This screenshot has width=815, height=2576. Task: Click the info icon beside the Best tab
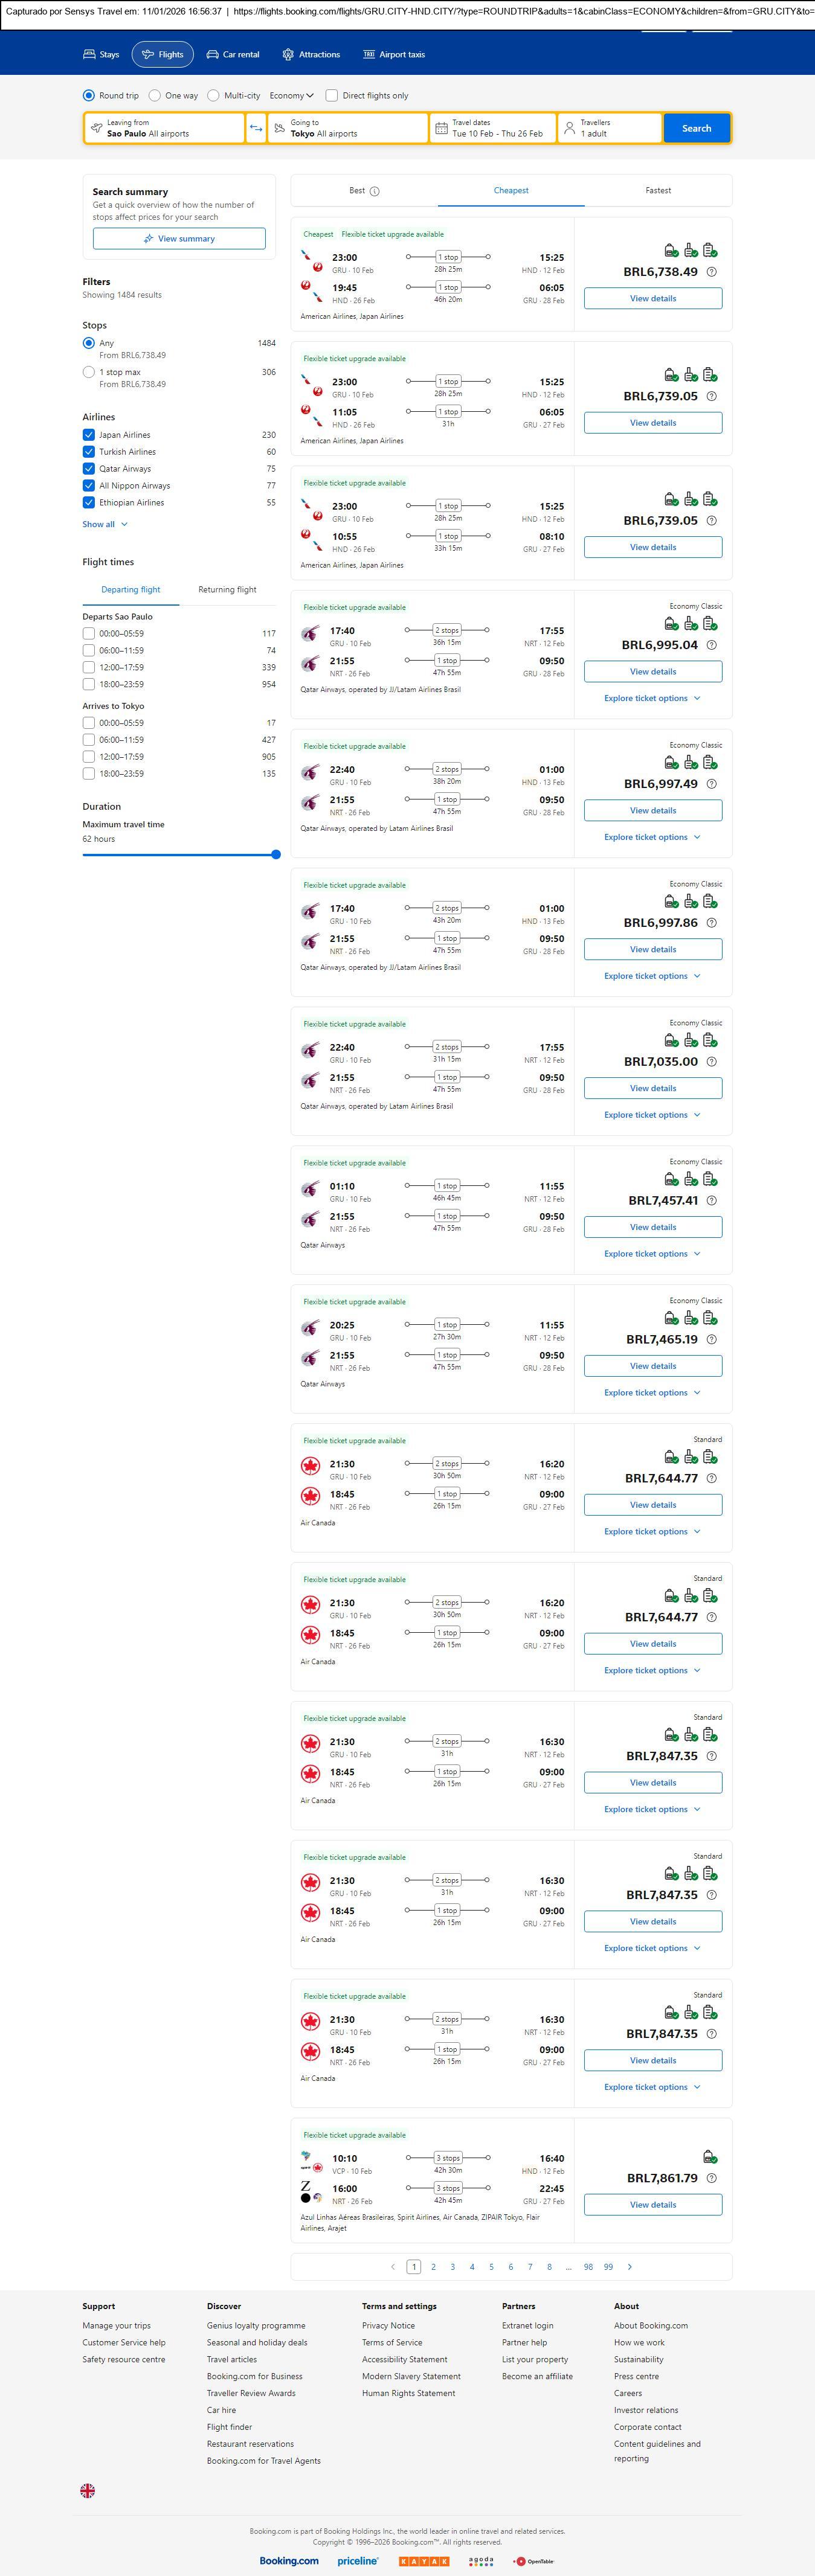click(x=375, y=191)
